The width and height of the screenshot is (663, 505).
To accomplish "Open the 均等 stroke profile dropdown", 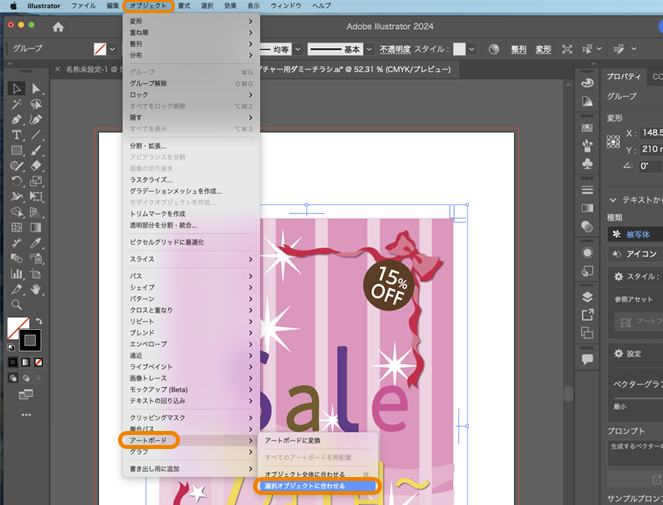I will tap(298, 49).
